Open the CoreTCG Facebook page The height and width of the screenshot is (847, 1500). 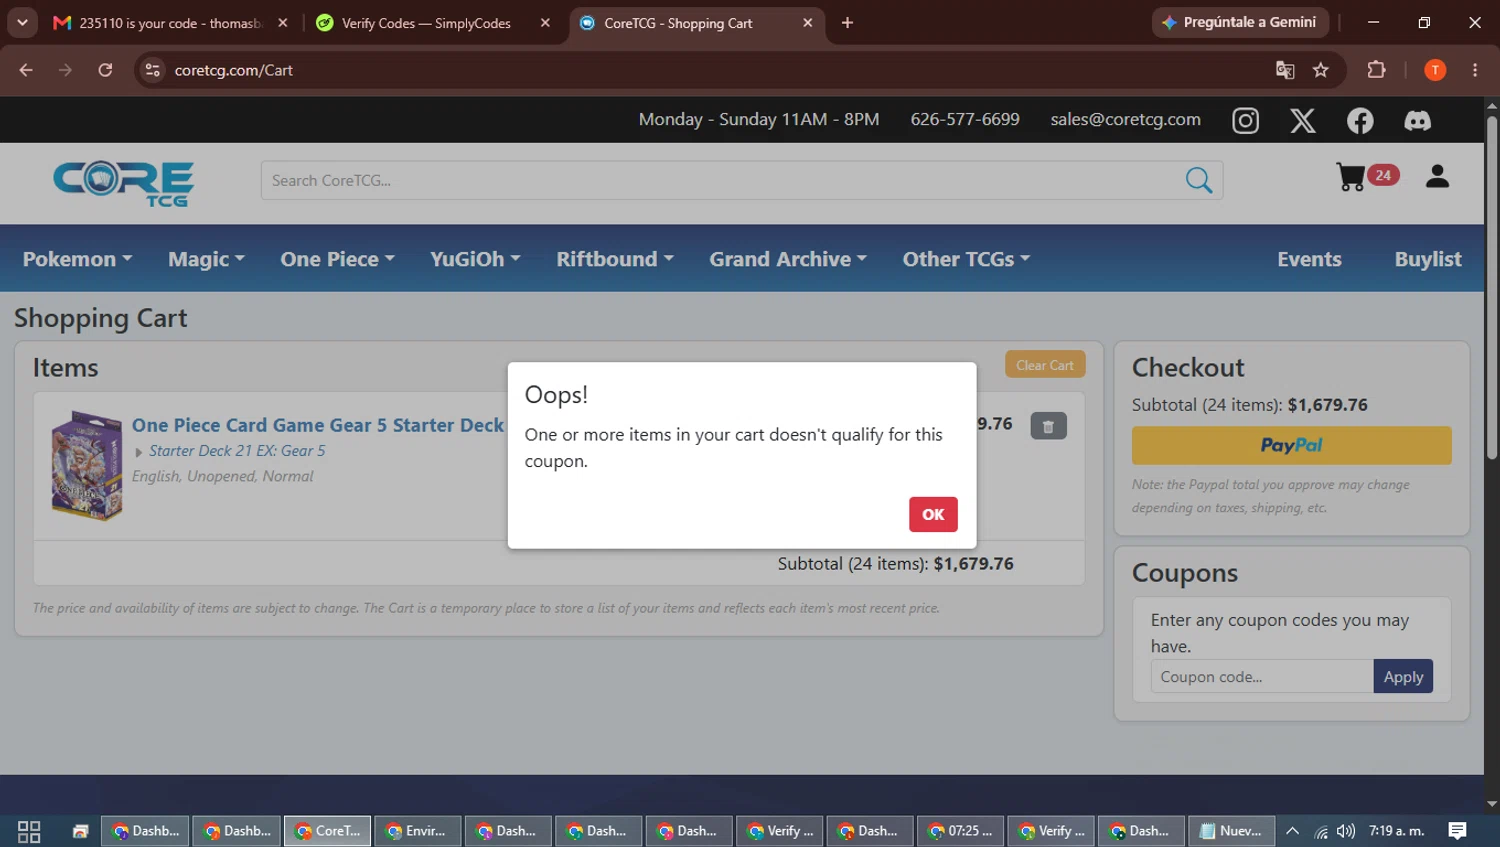coord(1360,121)
